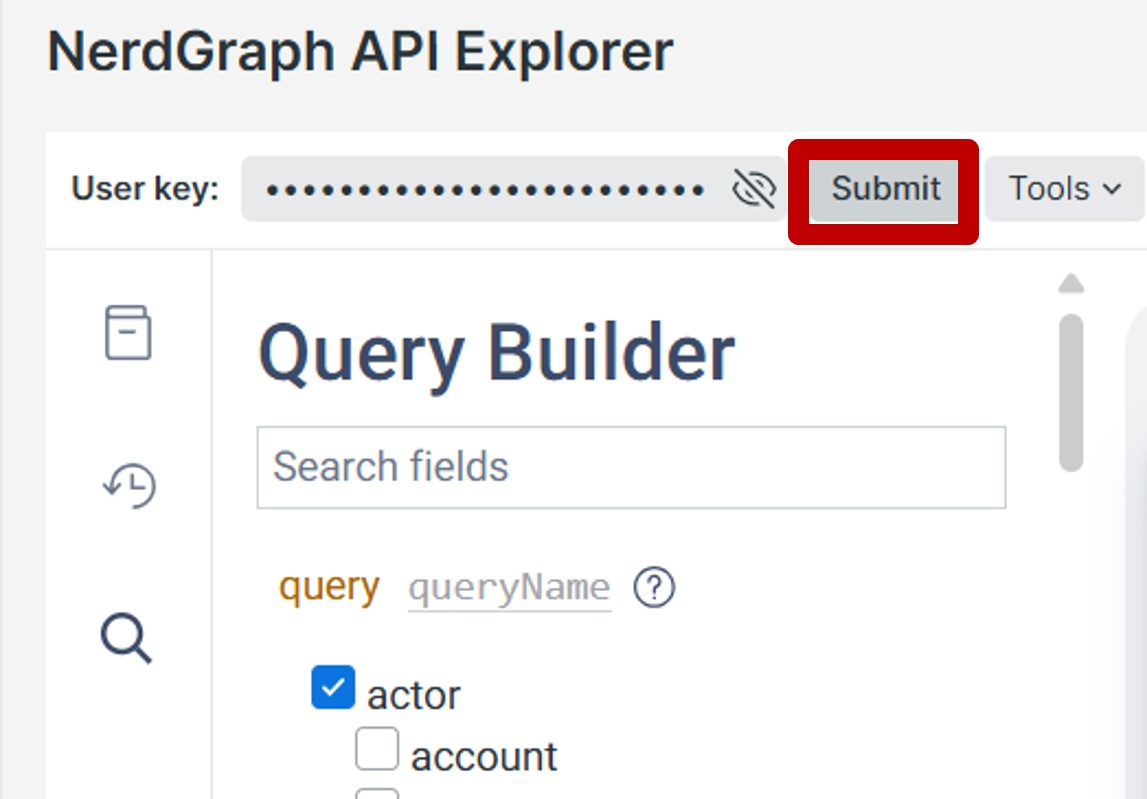Select the magnifying glass sidebar icon

pos(127,638)
